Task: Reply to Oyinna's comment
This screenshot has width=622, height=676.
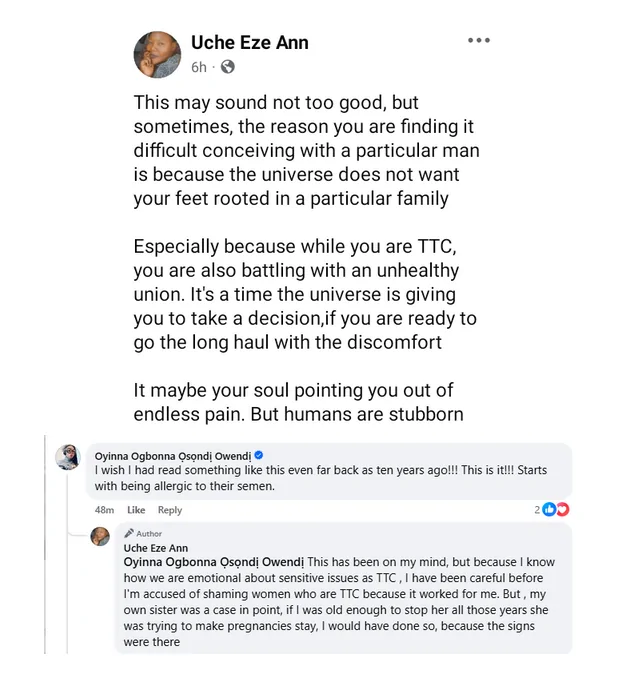Action: pos(170,509)
